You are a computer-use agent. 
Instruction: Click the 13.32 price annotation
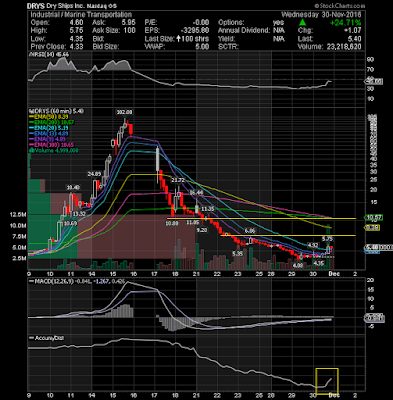[x=78, y=214]
